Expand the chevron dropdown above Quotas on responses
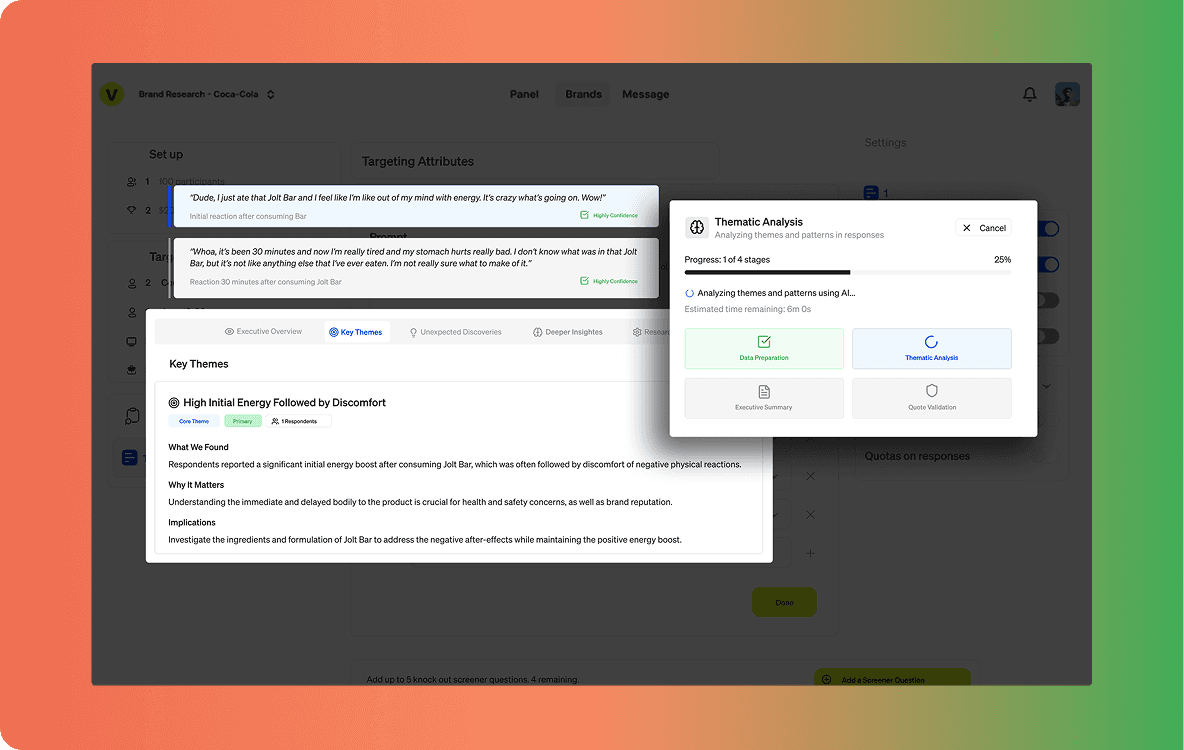 (1046, 387)
